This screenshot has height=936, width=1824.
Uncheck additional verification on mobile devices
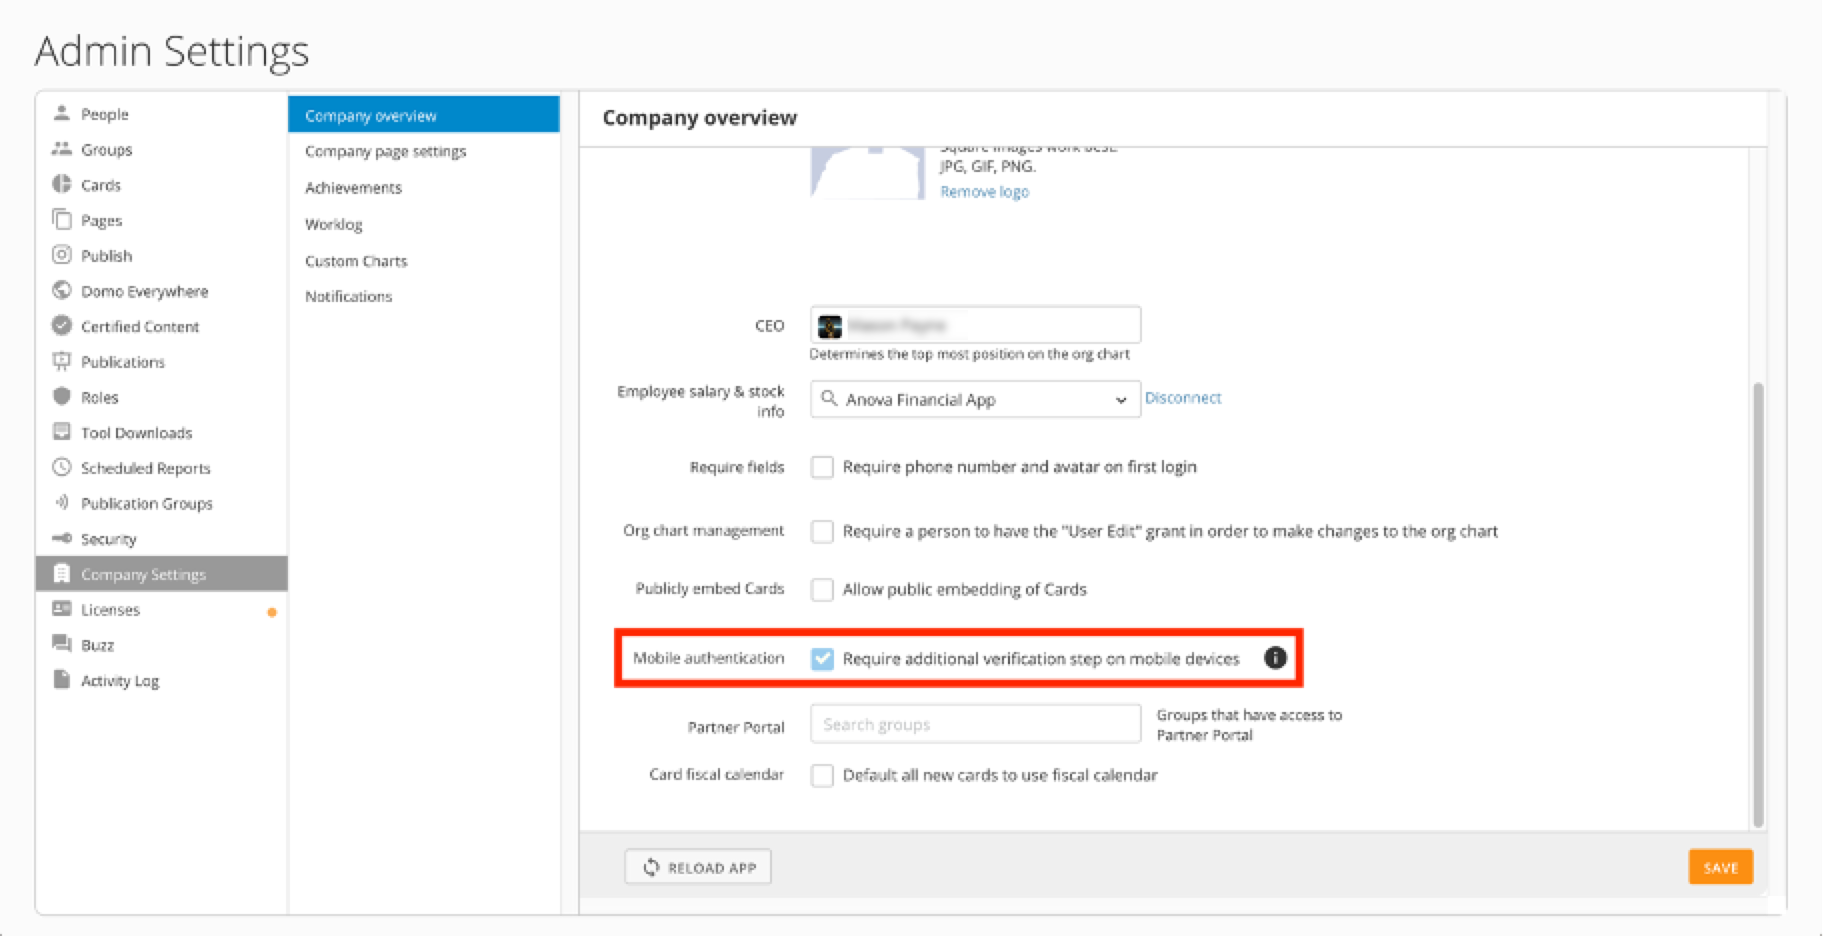[x=822, y=658]
